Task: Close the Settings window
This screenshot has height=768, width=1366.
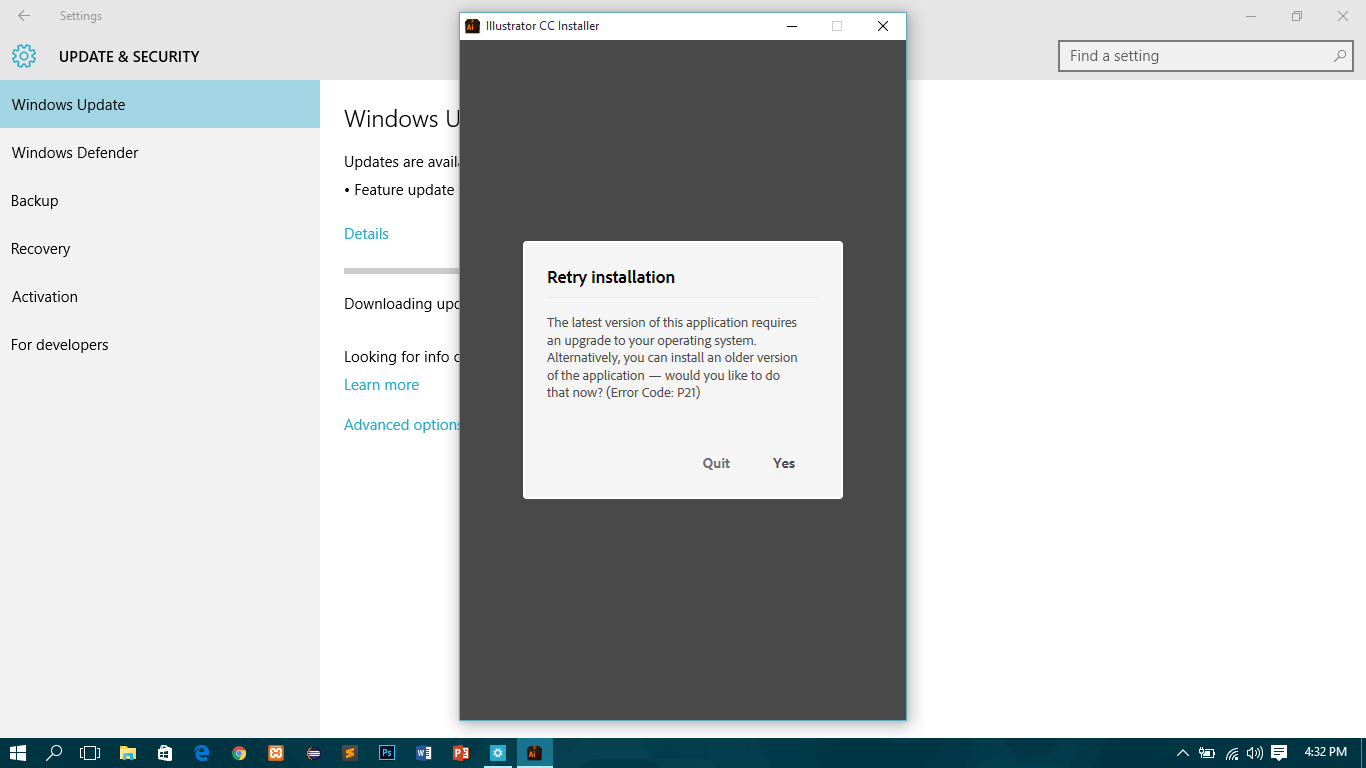Action: pos(1343,16)
